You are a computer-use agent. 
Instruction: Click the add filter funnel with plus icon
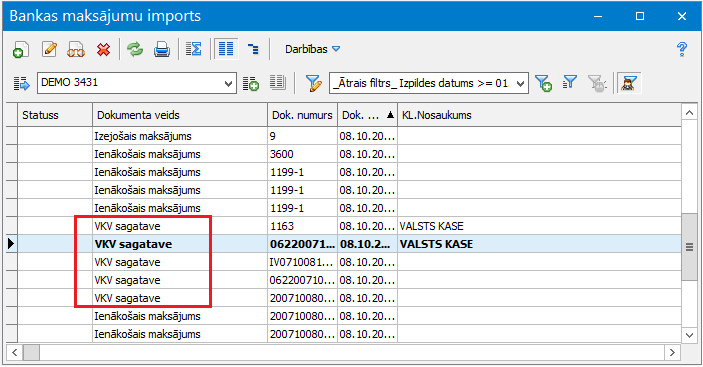click(543, 83)
